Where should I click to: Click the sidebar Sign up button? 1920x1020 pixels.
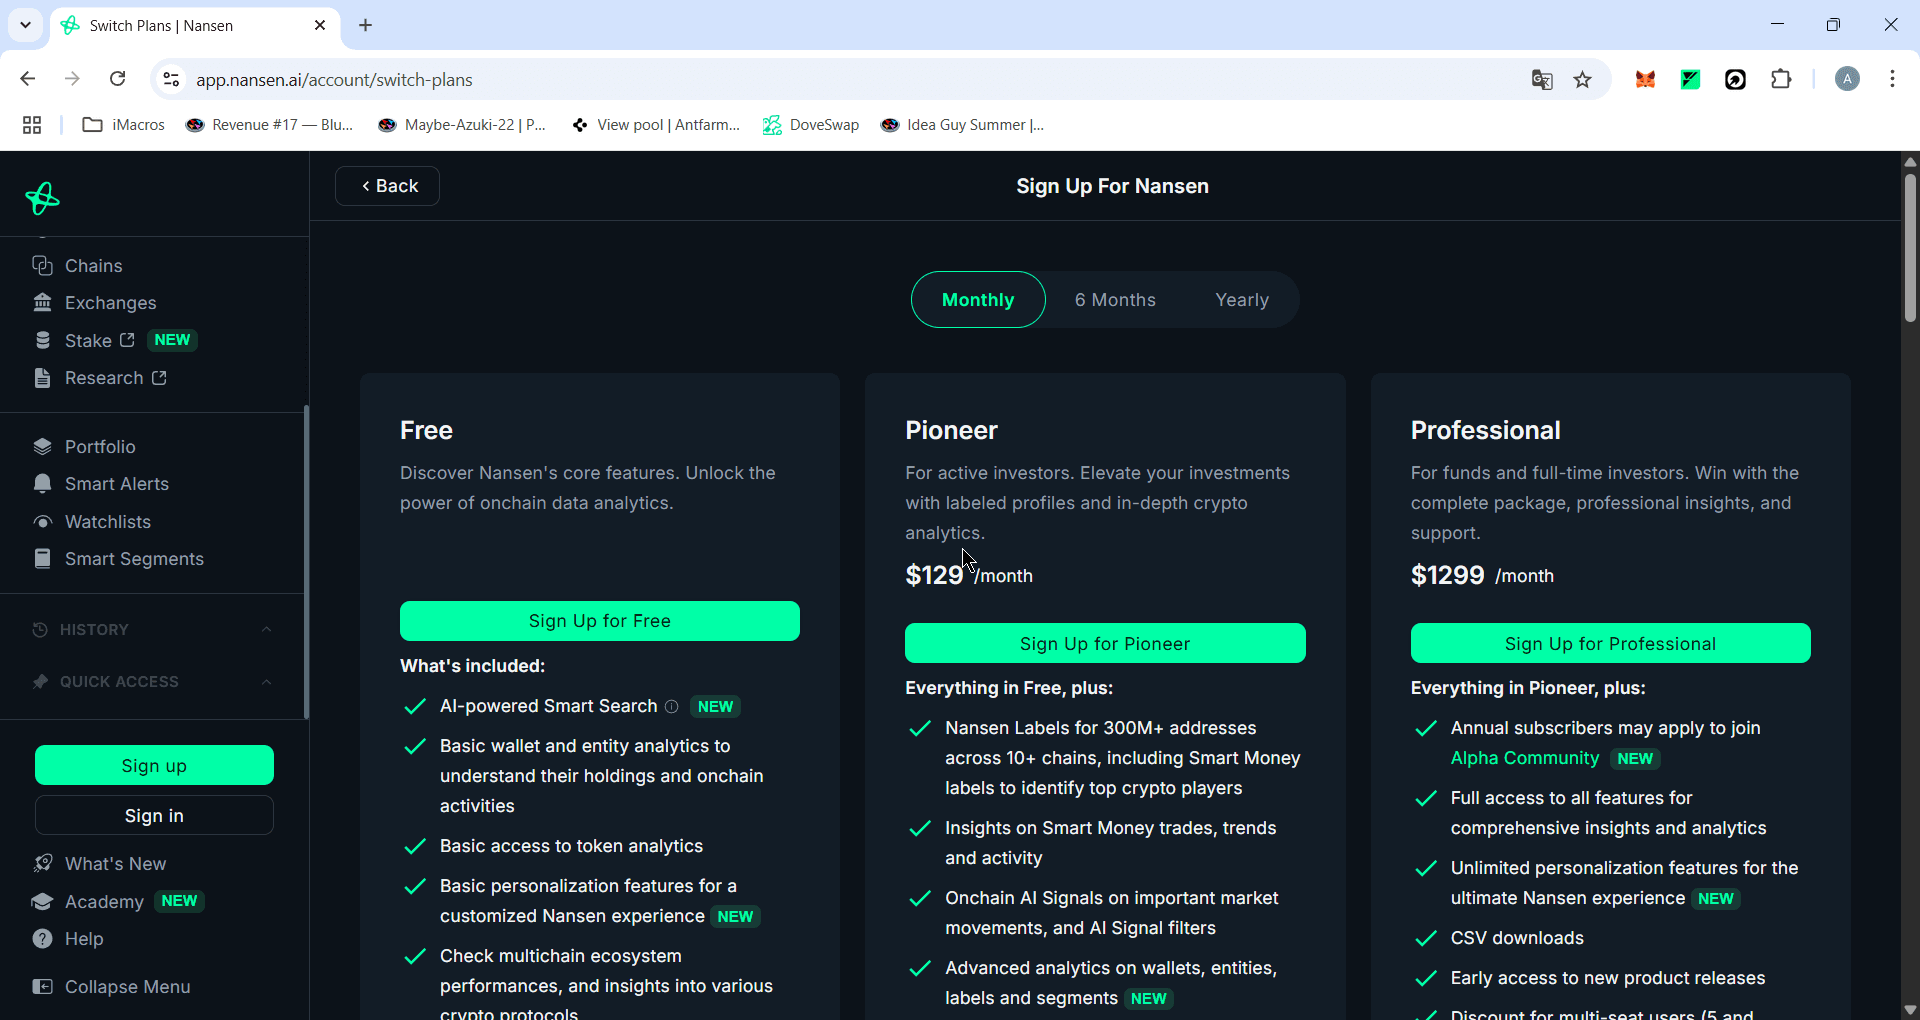154,766
